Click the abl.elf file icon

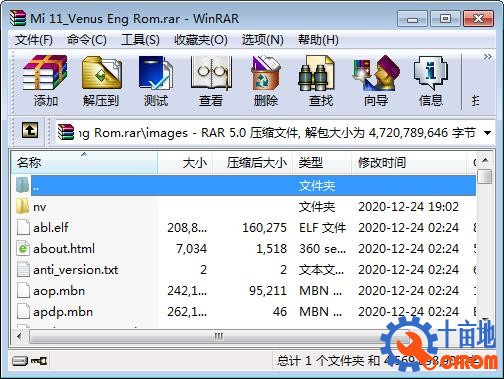pos(23,228)
